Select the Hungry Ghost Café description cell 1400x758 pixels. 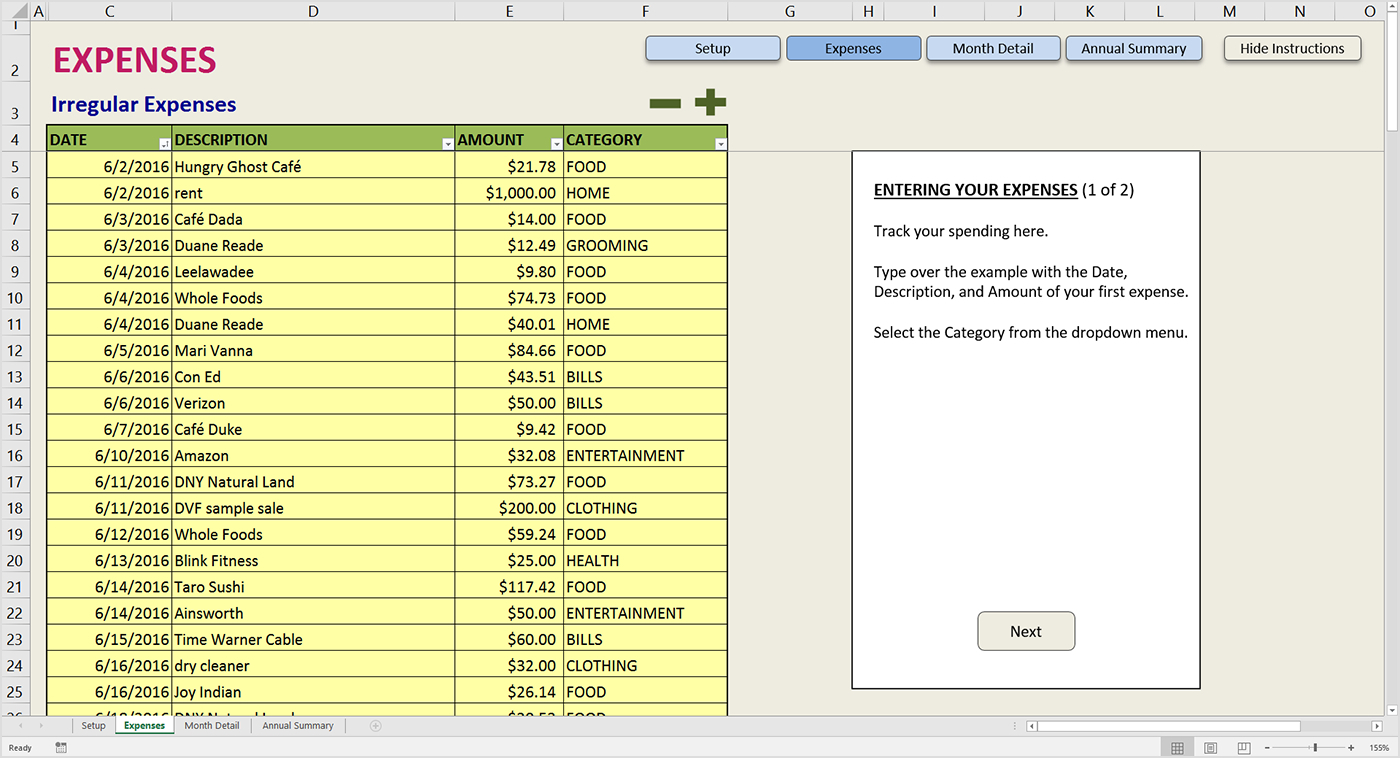click(x=313, y=167)
